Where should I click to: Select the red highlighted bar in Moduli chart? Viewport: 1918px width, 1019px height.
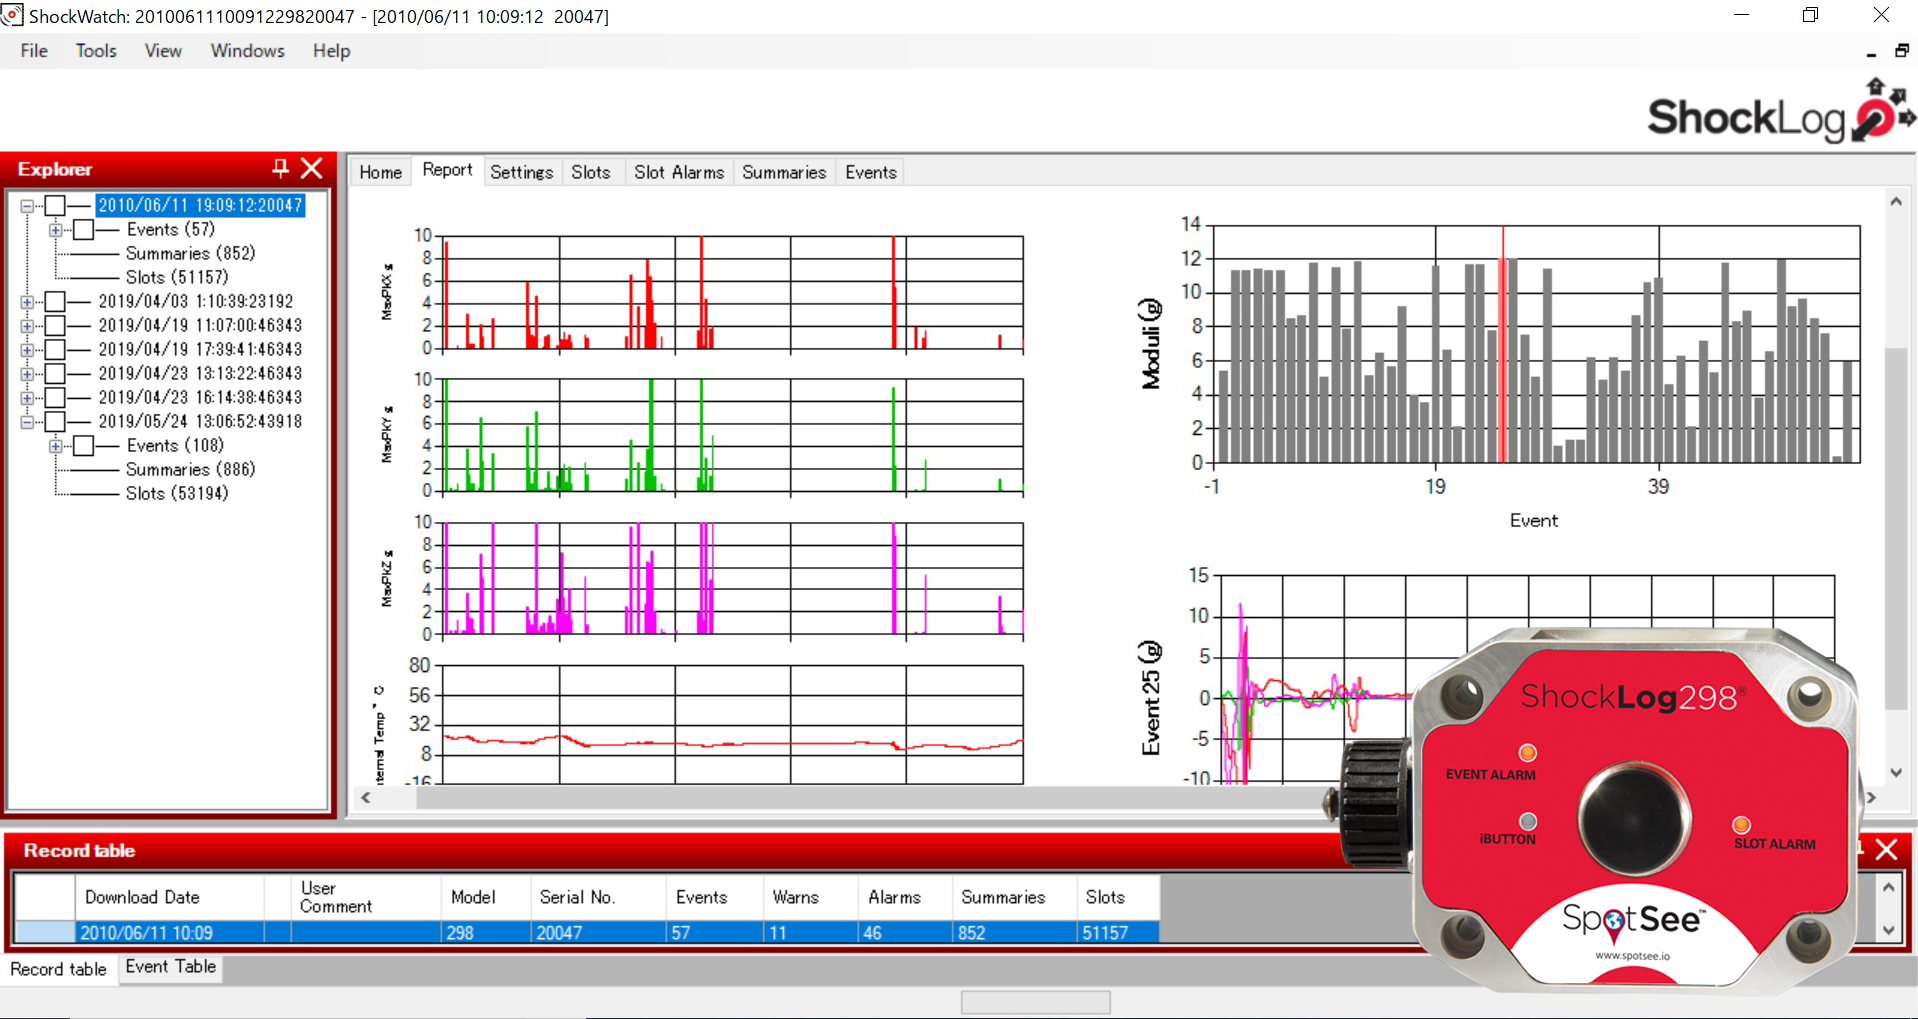pos(1502,360)
